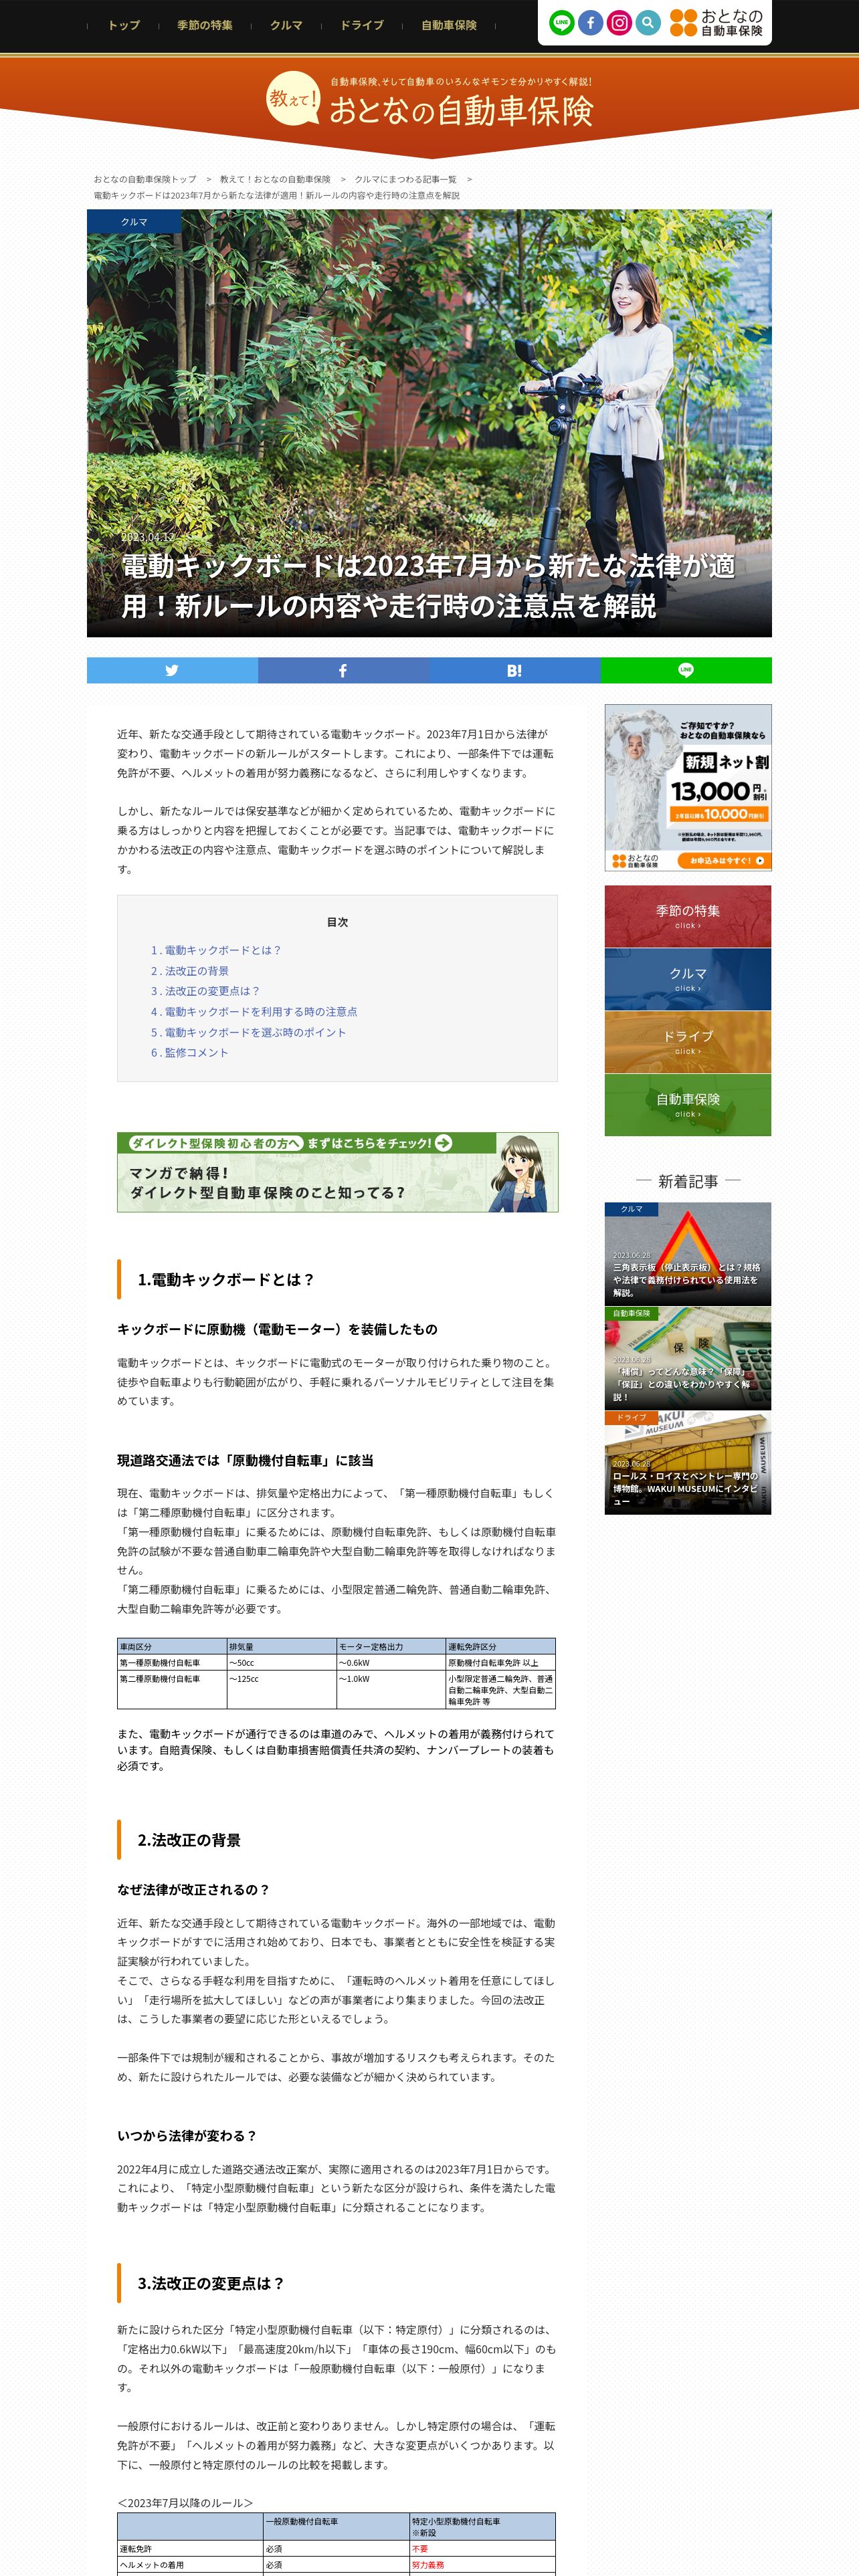Share article via Facebook bar

[x=343, y=670]
